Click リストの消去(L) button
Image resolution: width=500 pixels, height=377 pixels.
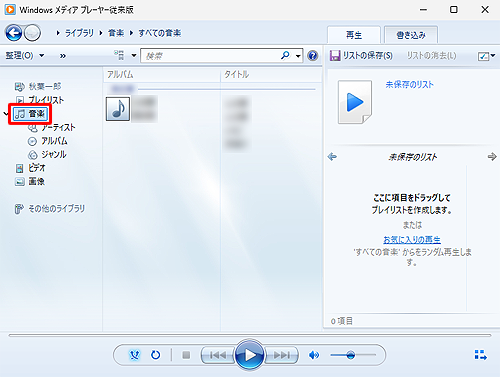tap(431, 55)
